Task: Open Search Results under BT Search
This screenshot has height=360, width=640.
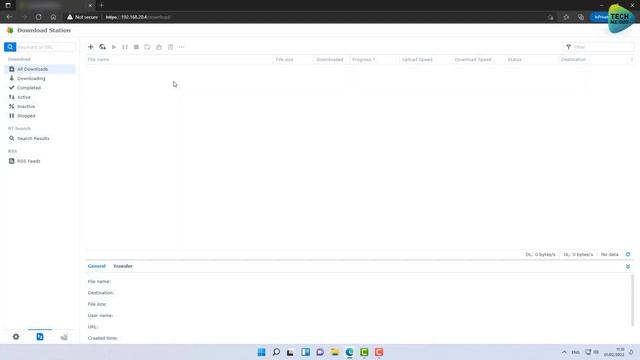Action: [40, 138]
